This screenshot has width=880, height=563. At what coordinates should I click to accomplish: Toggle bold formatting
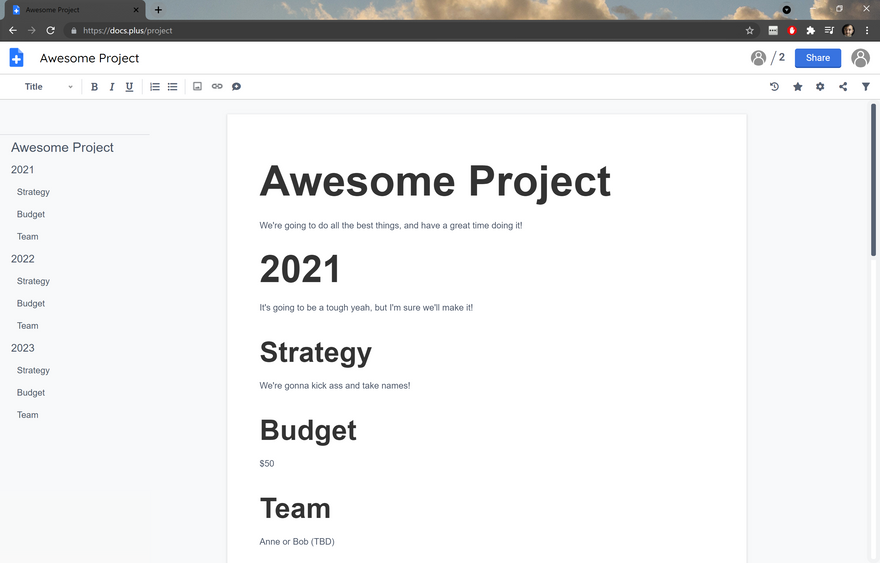pos(95,87)
